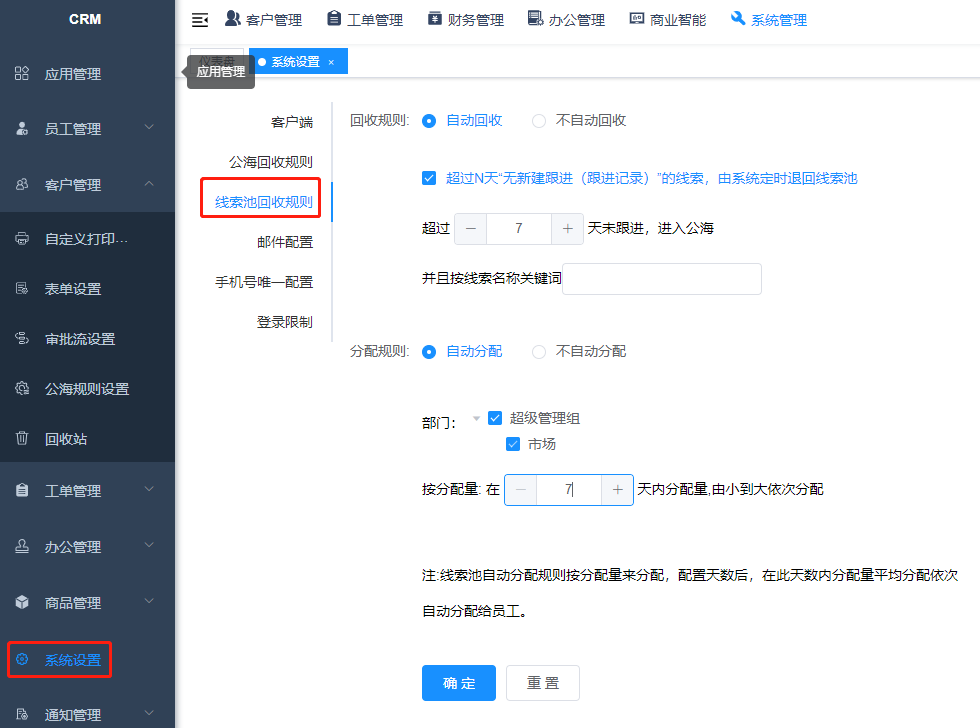Select the 不自动分配 radio option

[x=539, y=352]
